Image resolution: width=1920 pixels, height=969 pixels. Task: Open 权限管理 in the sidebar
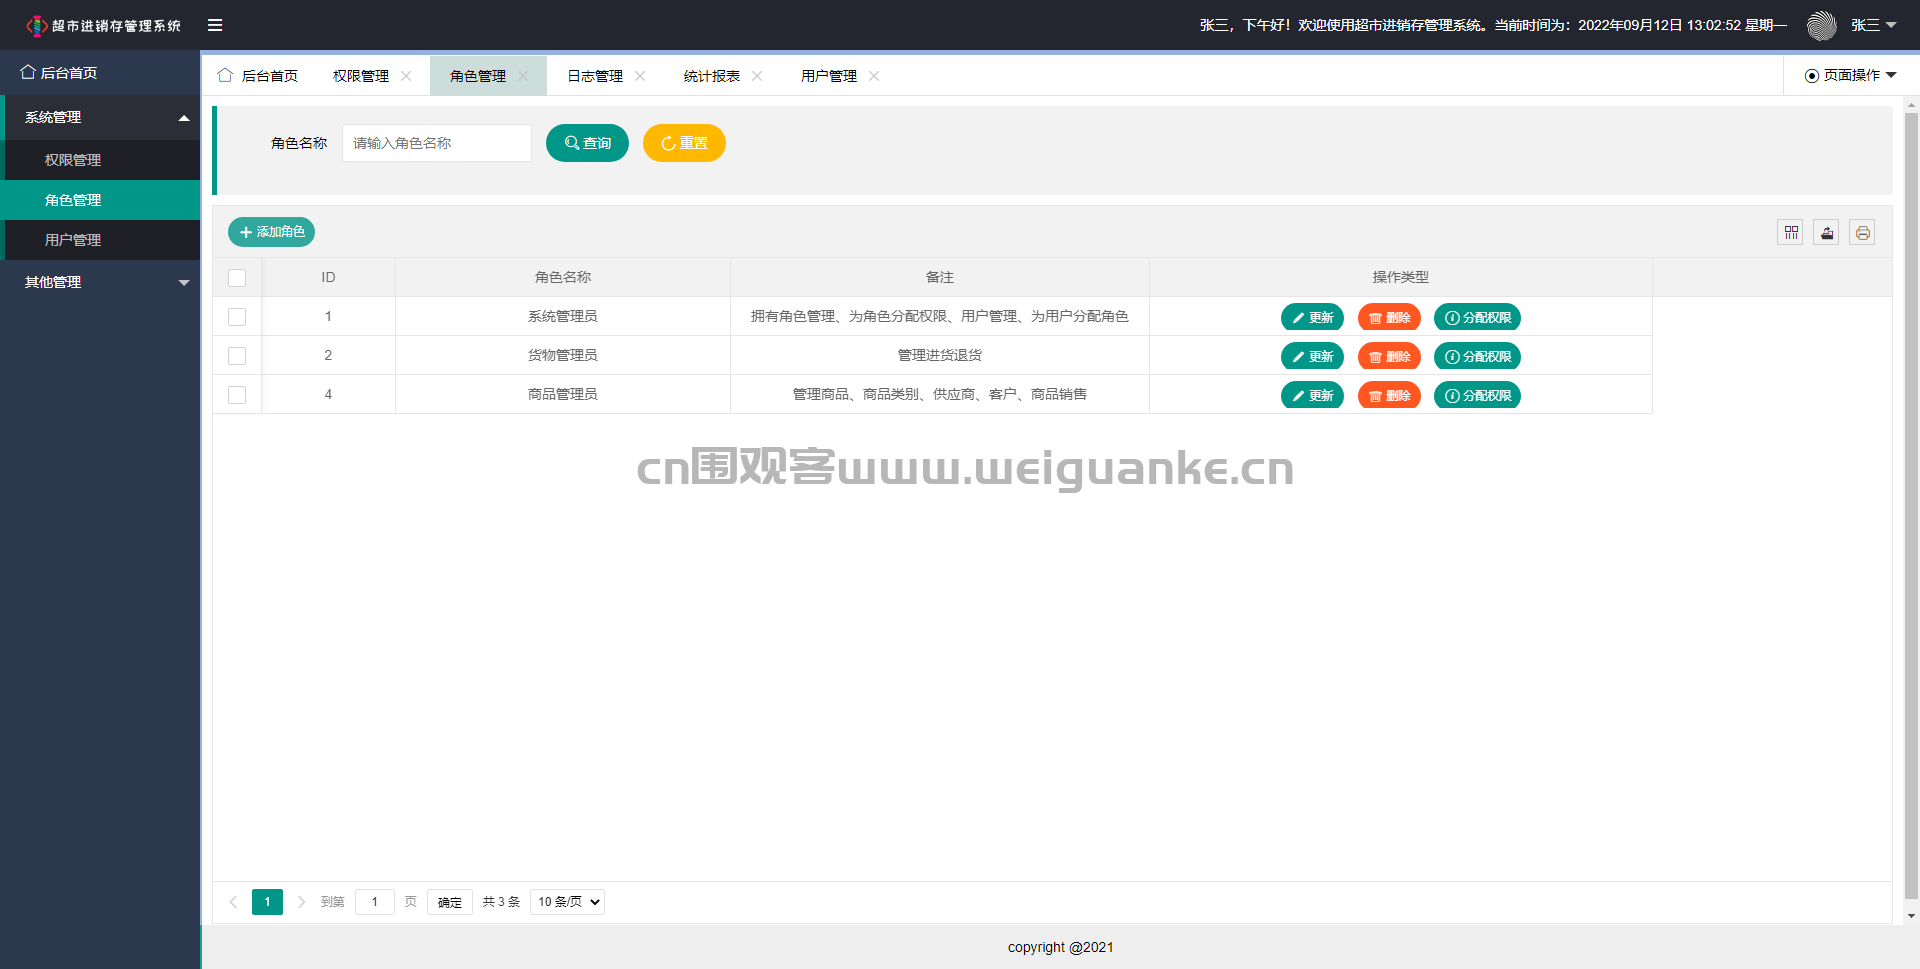pos(102,160)
